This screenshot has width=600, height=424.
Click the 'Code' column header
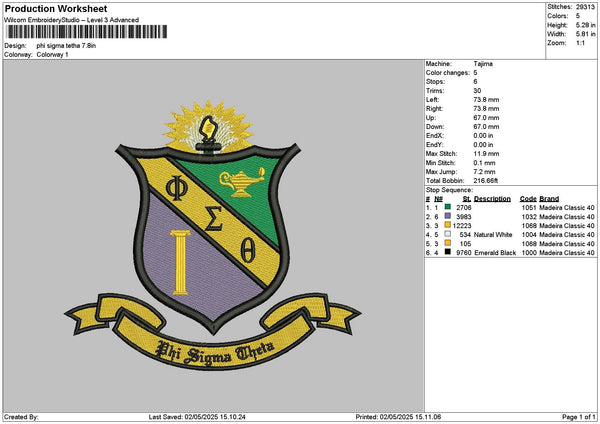click(x=528, y=199)
